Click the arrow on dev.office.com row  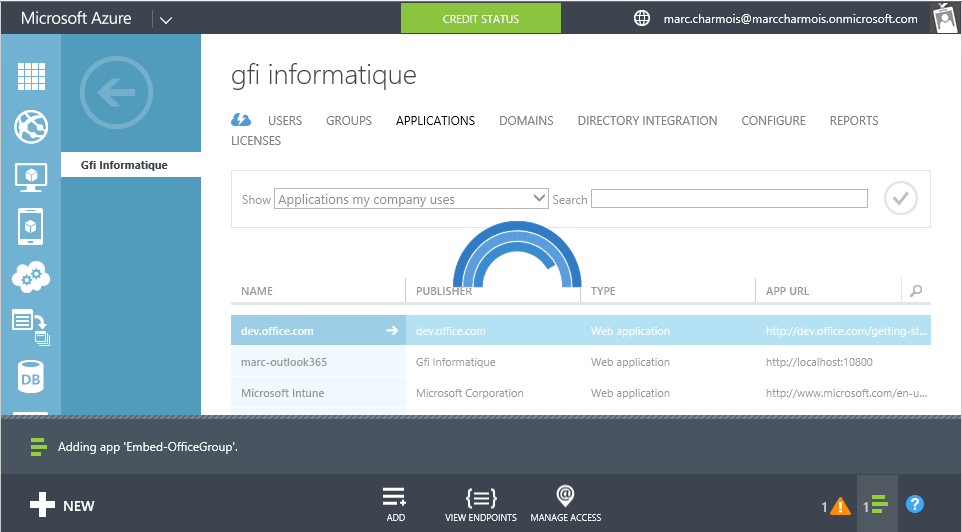pyautogui.click(x=391, y=331)
